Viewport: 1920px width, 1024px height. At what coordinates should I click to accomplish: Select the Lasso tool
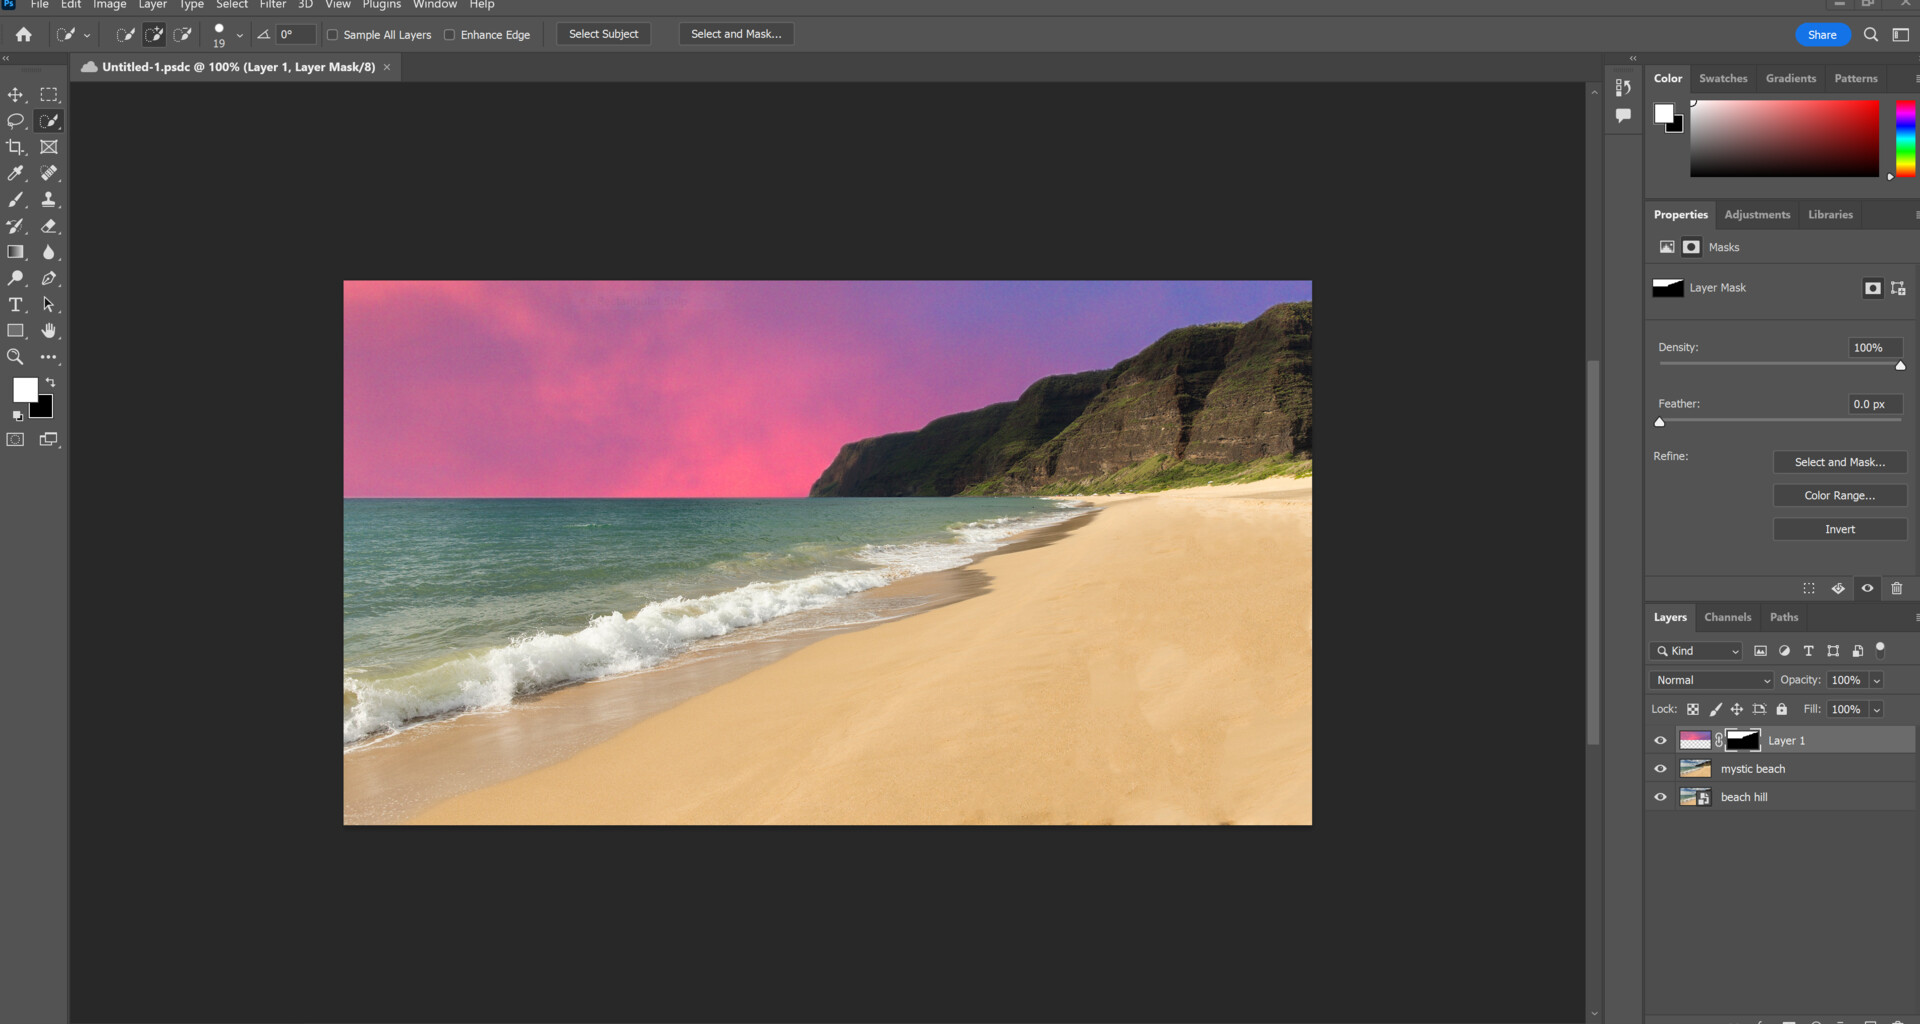tap(16, 121)
